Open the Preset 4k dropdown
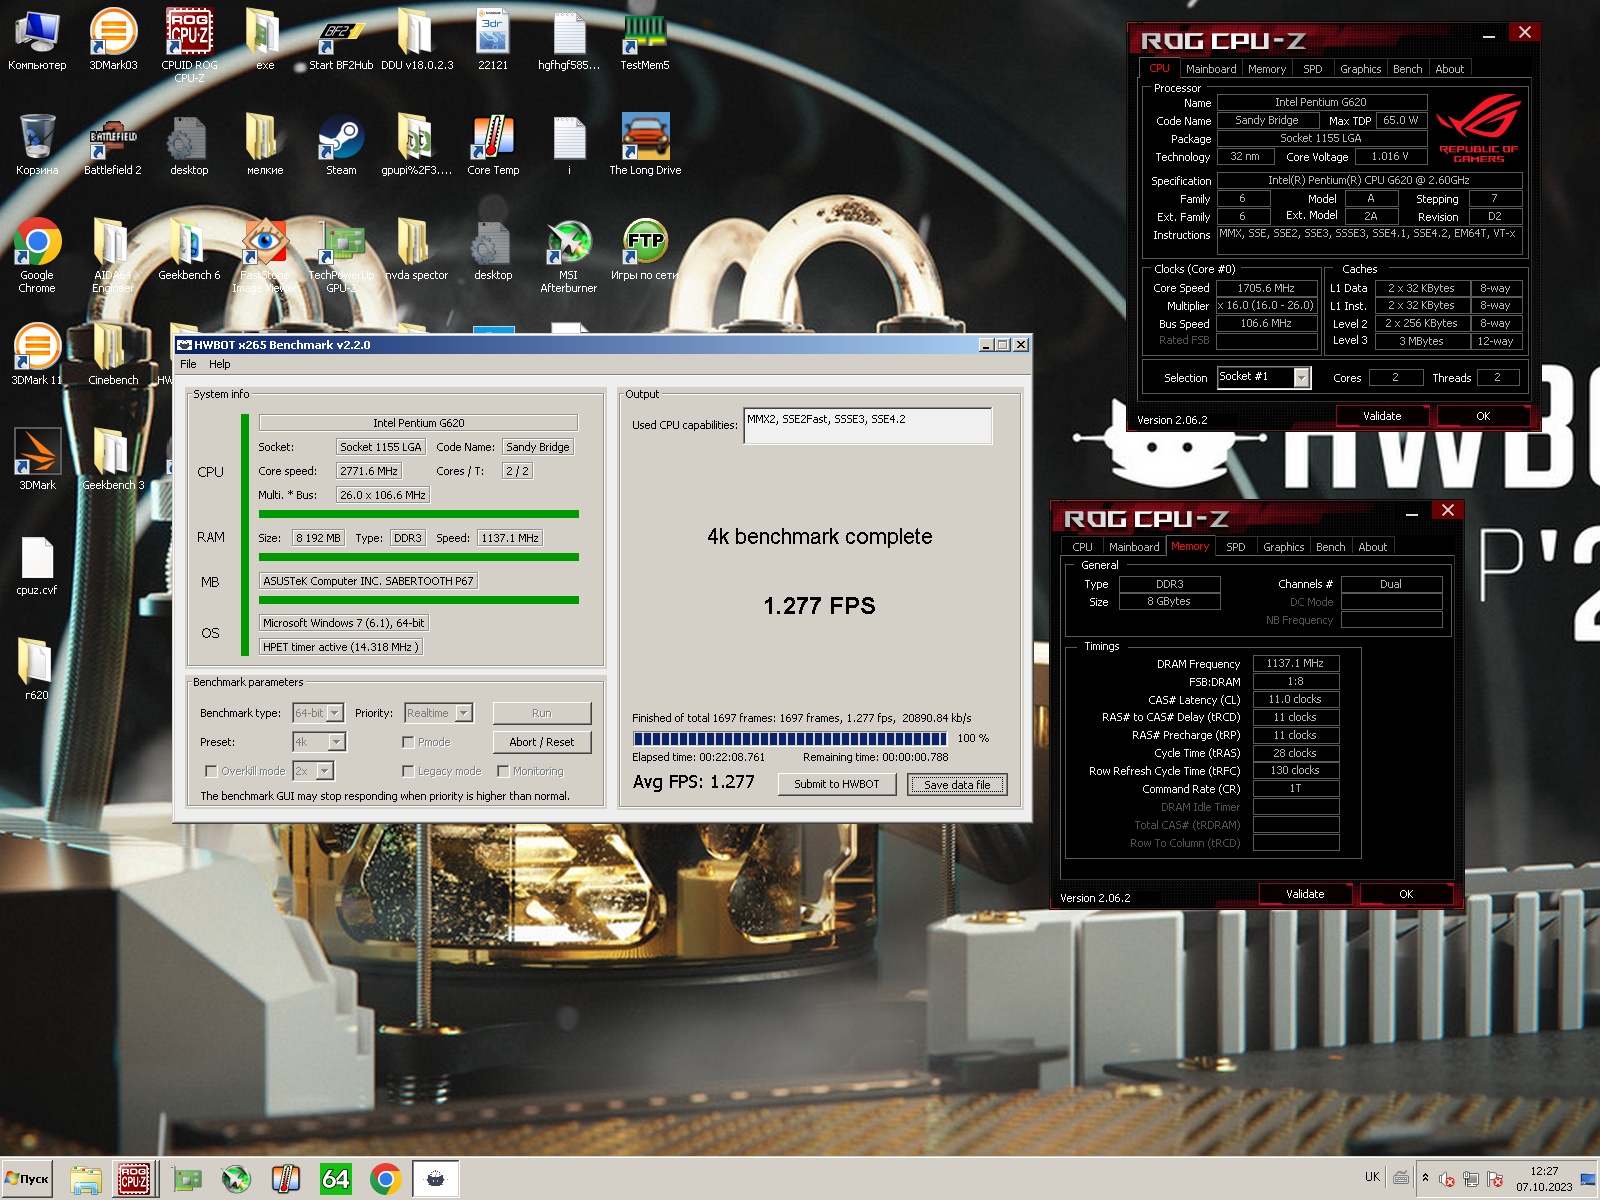The width and height of the screenshot is (1600, 1200). pyautogui.click(x=336, y=742)
